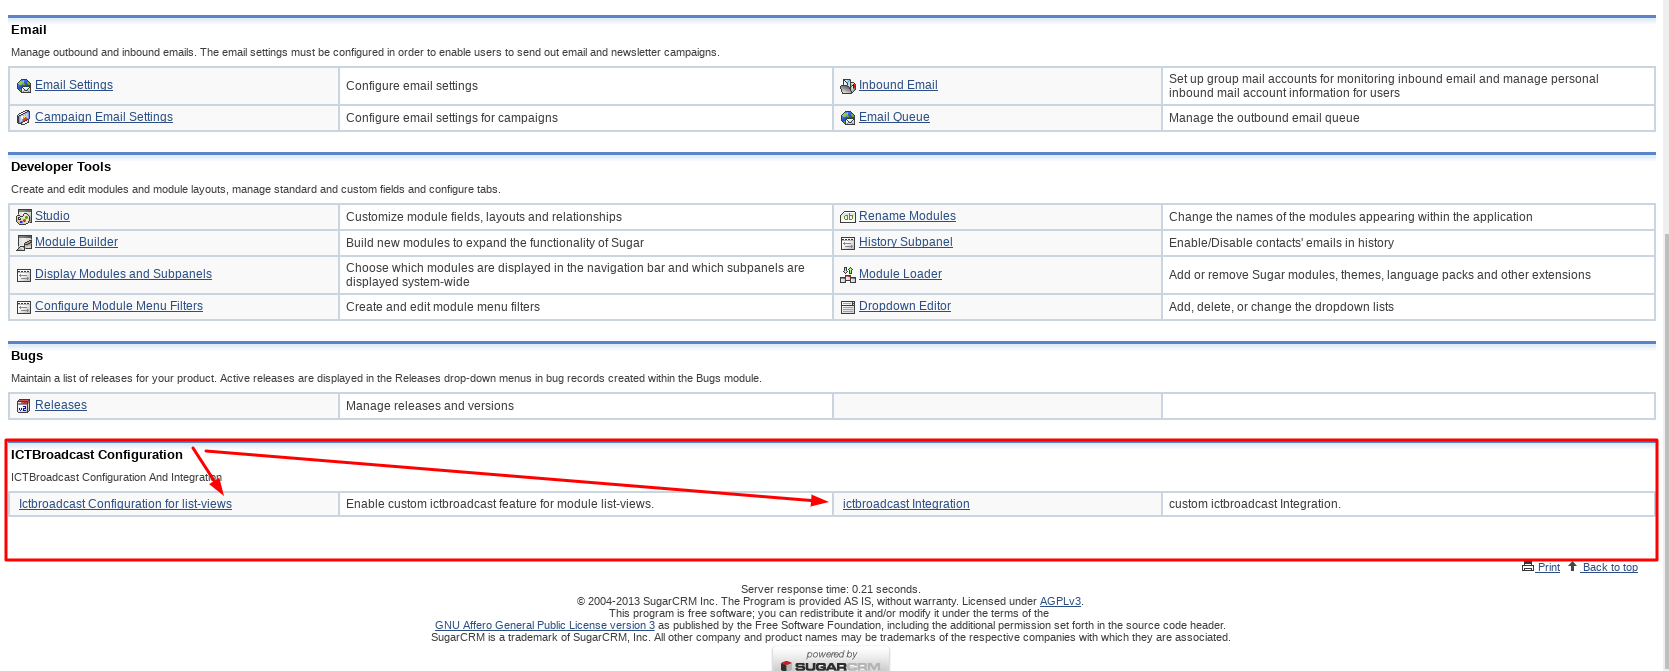
Task: Click 'Configure email settings for campaigns' text
Action: click(452, 118)
